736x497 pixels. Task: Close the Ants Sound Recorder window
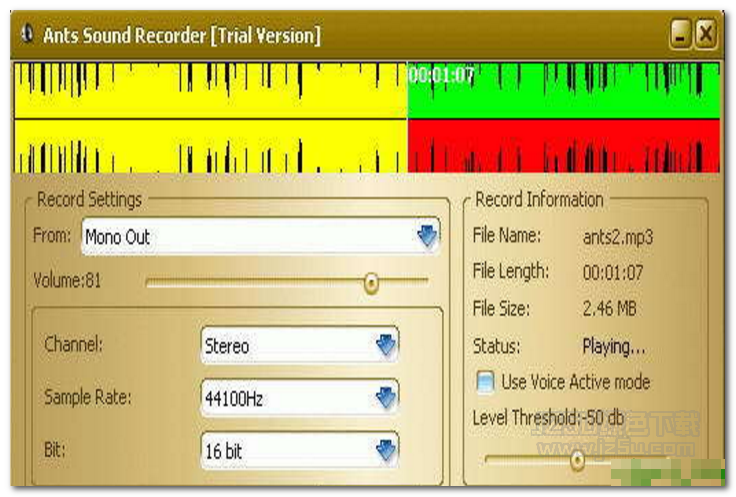(x=705, y=34)
